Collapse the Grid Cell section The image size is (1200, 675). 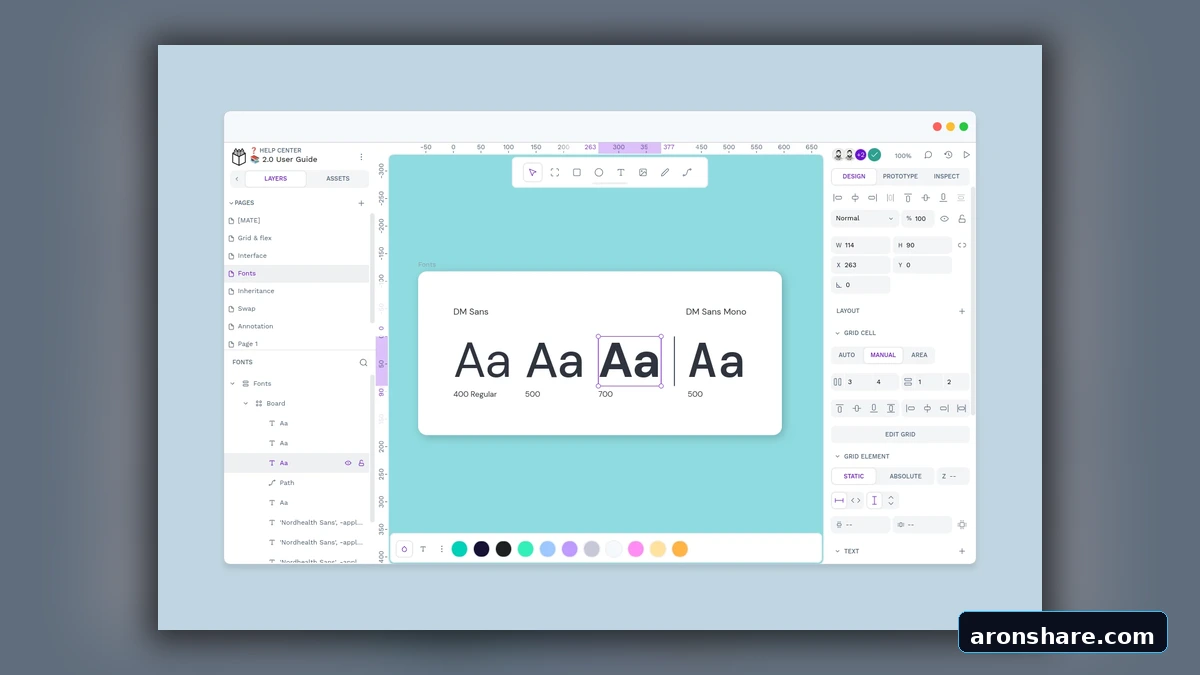(x=837, y=333)
